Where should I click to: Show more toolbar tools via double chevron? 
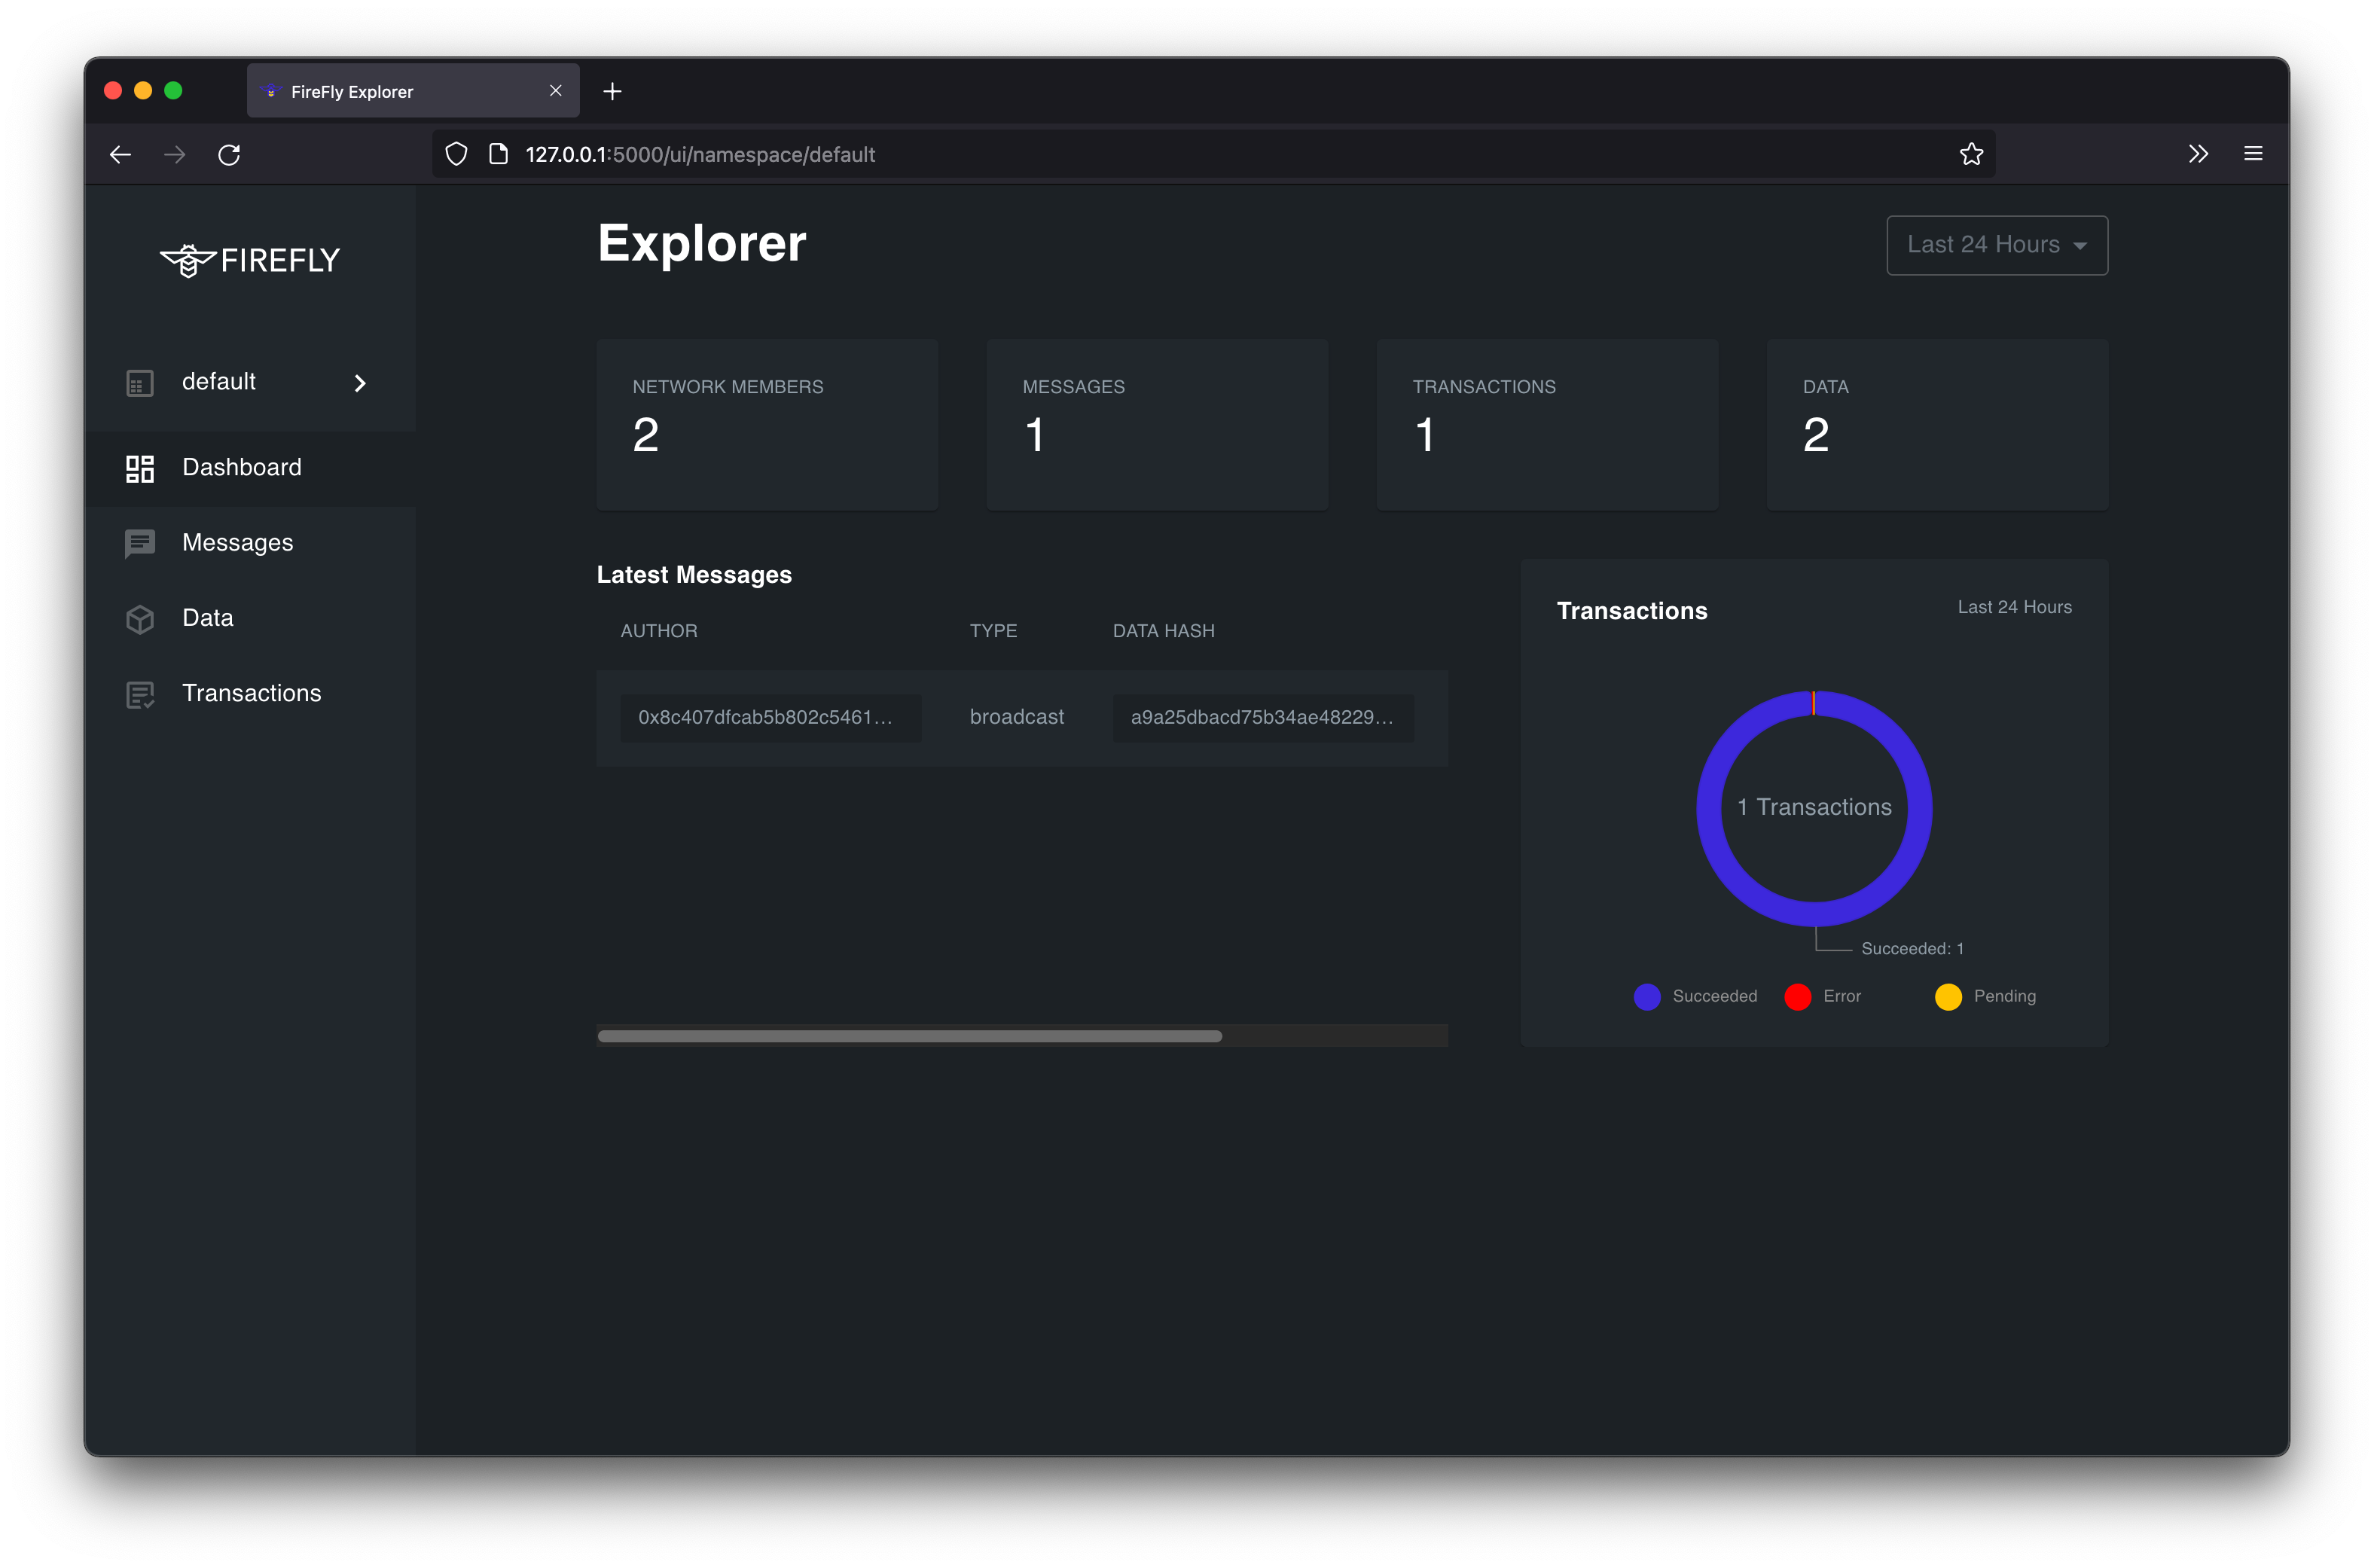[2198, 154]
